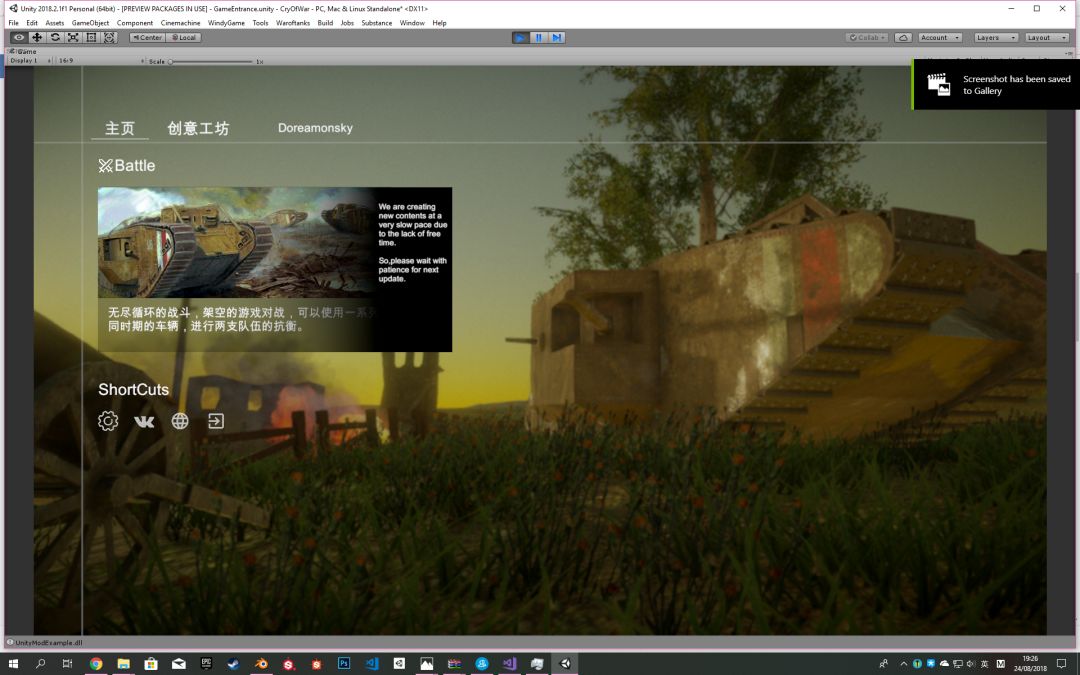1080x675 pixels.
Task: Open the Layout dropdown
Action: [1046, 38]
